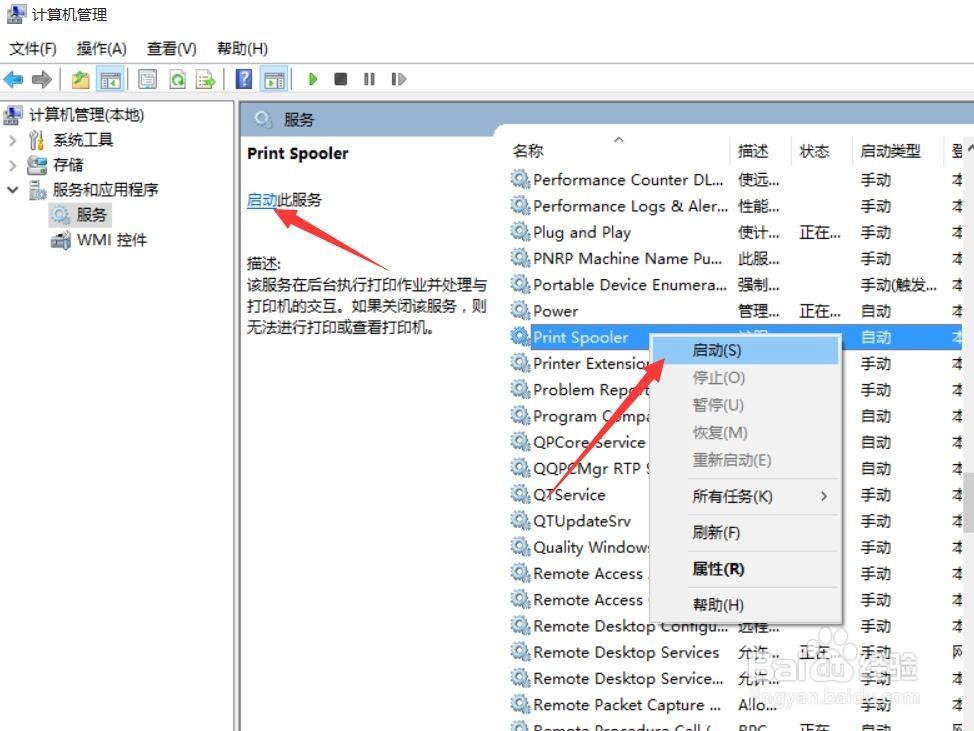Expand the 系统工具 tree node
The height and width of the screenshot is (731, 974).
[12, 140]
